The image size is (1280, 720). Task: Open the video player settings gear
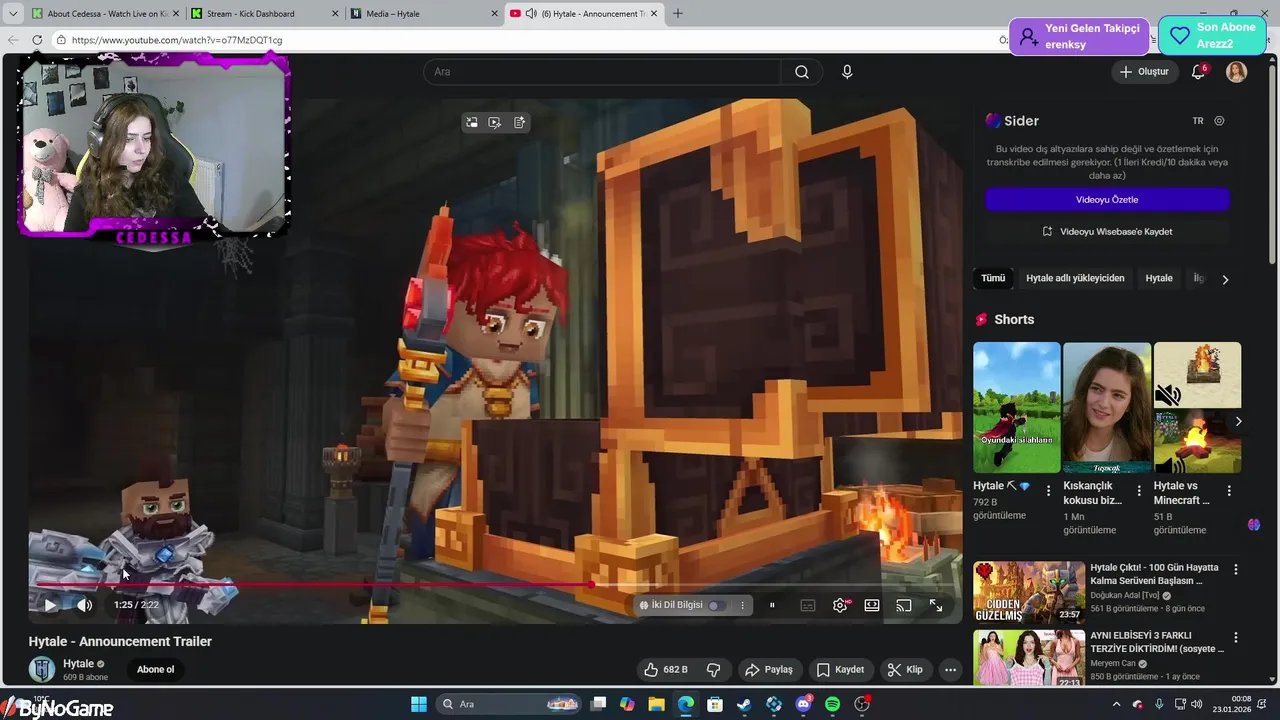840,605
